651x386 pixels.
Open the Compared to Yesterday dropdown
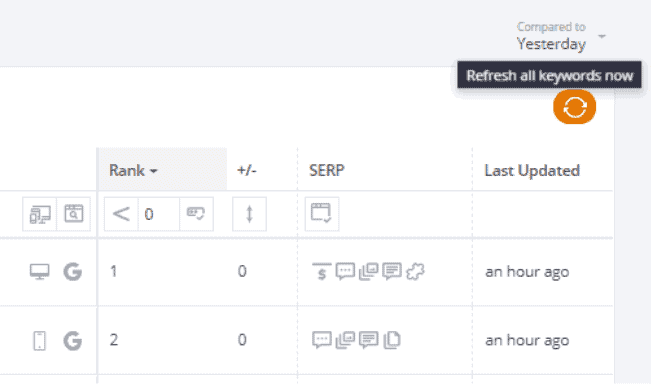pyautogui.click(x=561, y=37)
